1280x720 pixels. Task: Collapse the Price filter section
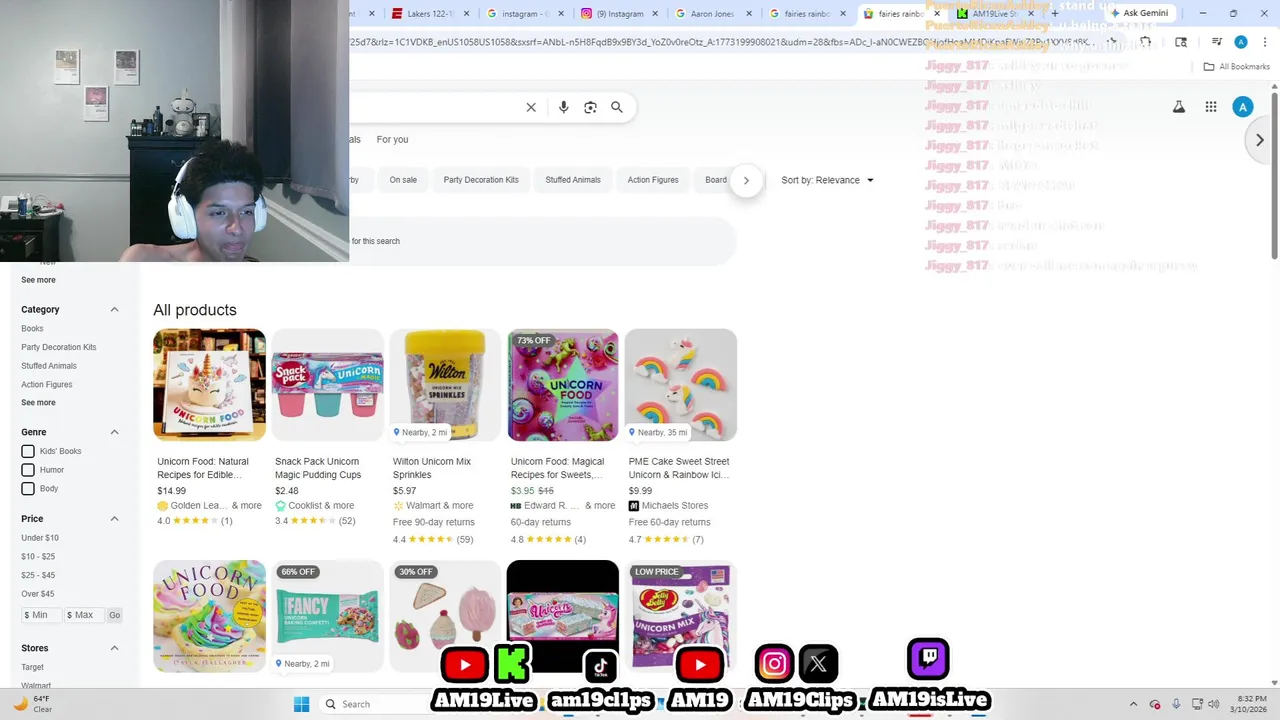click(114, 519)
